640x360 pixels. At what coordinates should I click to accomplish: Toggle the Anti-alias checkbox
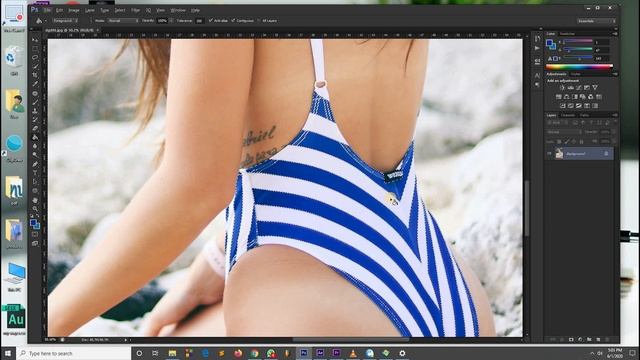(211, 20)
